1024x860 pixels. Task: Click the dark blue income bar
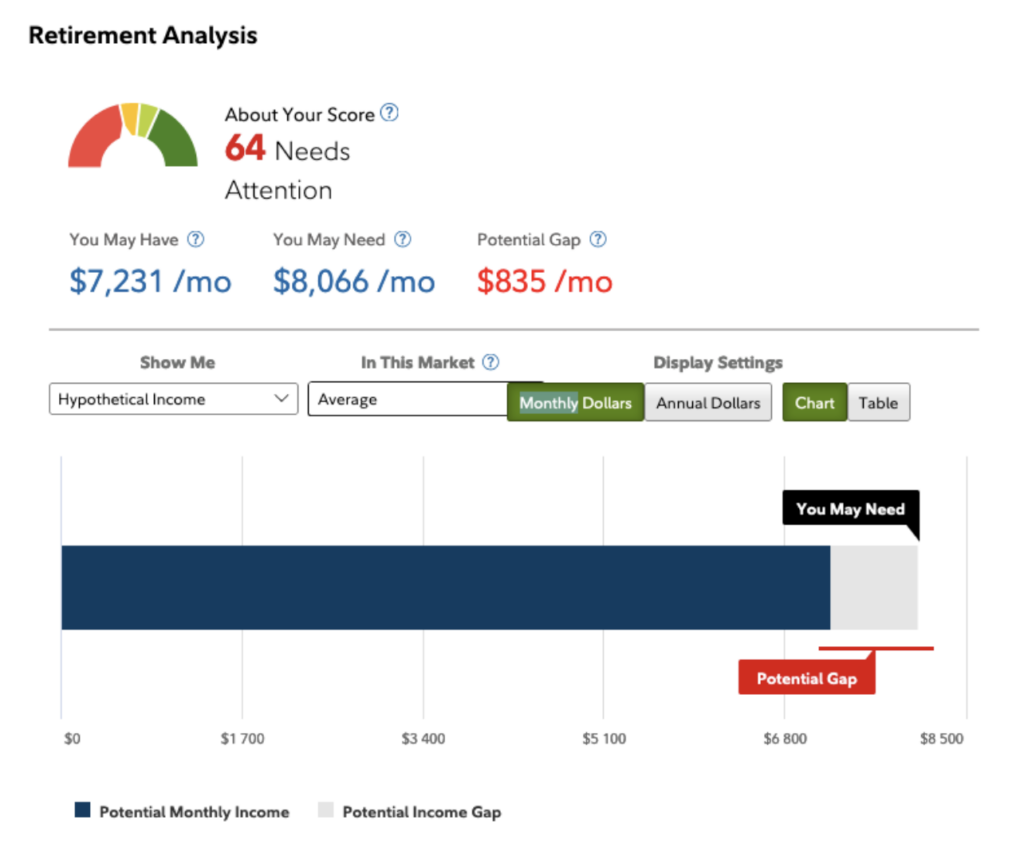(445, 587)
